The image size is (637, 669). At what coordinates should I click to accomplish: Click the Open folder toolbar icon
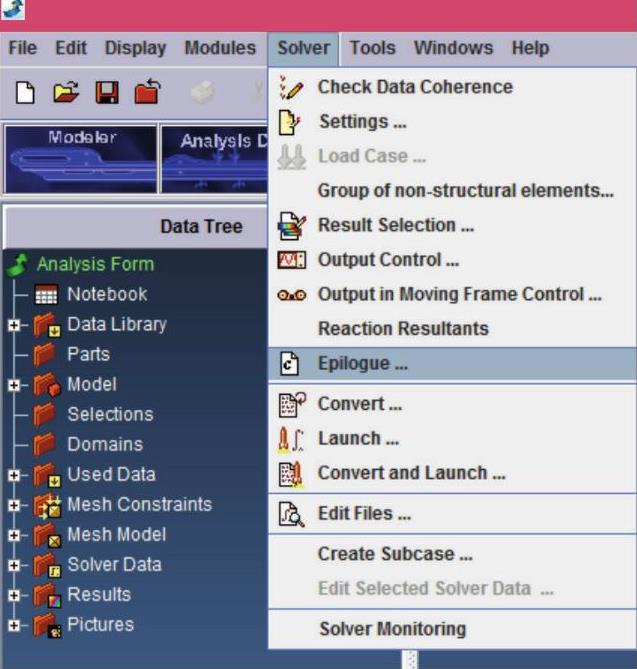click(65, 93)
